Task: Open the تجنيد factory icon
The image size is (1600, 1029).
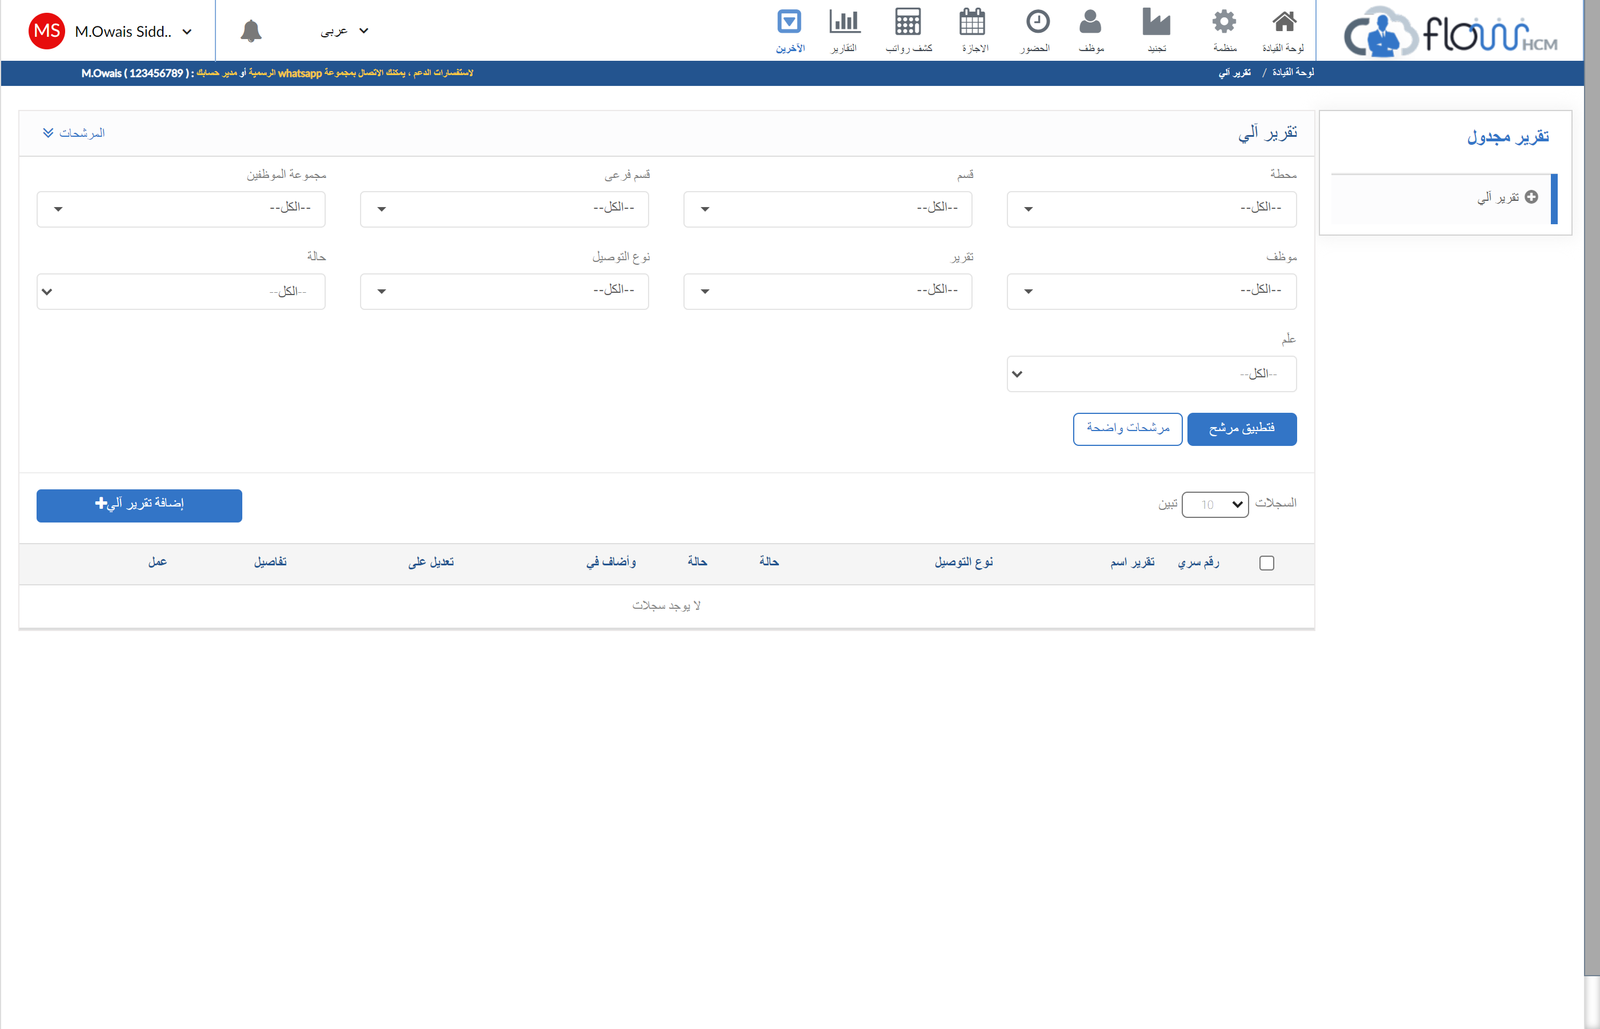Action: click(1156, 23)
